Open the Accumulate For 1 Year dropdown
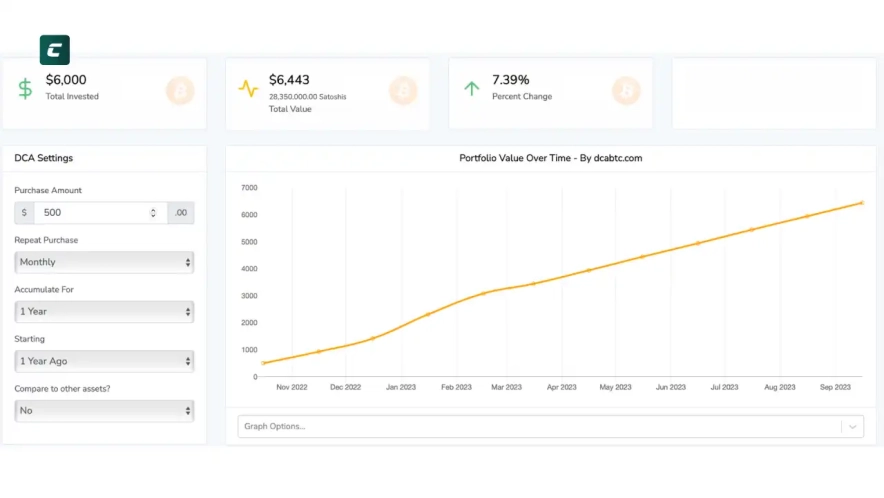Image resolution: width=884 pixels, height=498 pixels. pyautogui.click(x=104, y=312)
